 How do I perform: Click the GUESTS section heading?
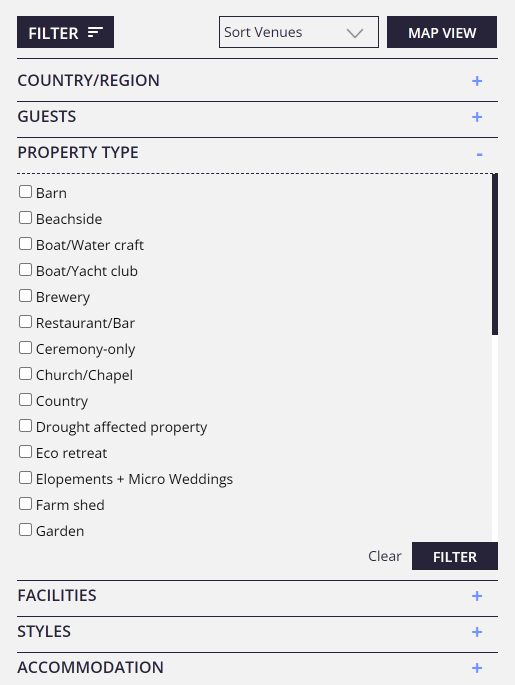[x=47, y=117]
